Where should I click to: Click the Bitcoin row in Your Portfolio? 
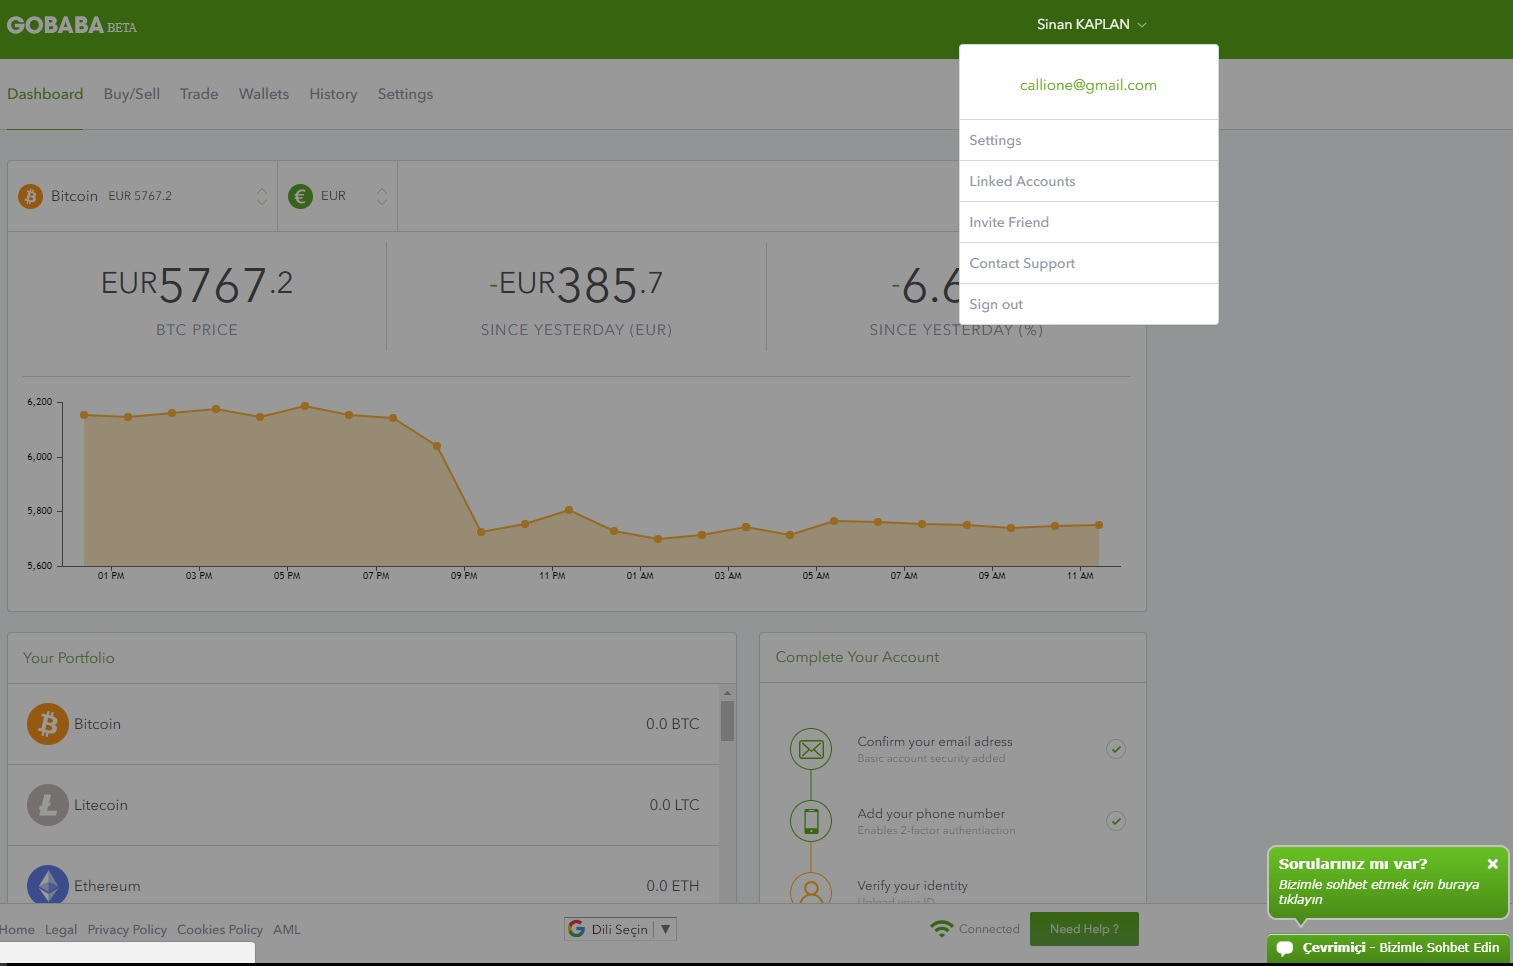(363, 724)
